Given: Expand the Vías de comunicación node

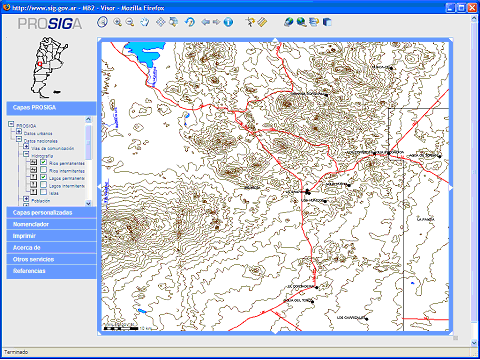Looking at the screenshot, I should [26, 146].
